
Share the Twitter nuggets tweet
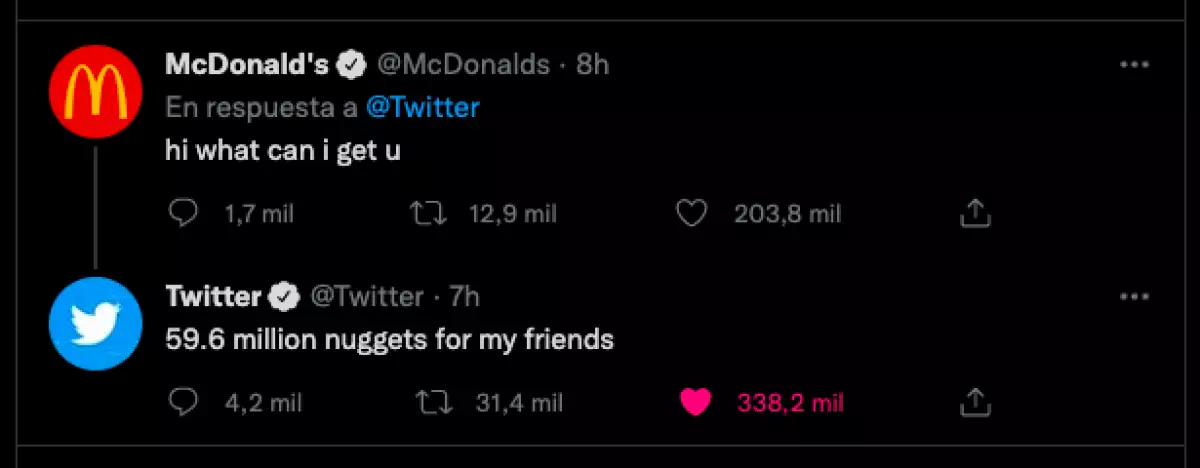coord(975,402)
